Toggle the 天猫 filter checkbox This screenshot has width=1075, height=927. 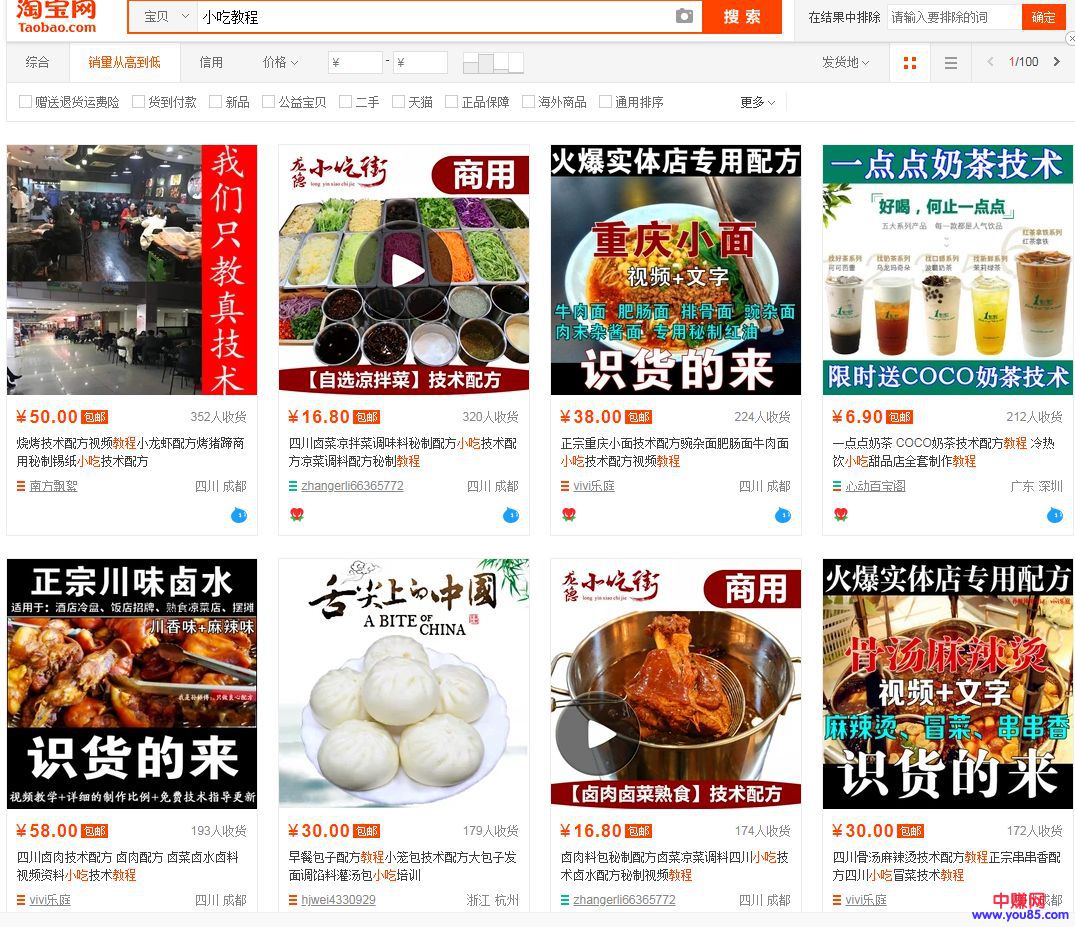pyautogui.click(x=398, y=102)
